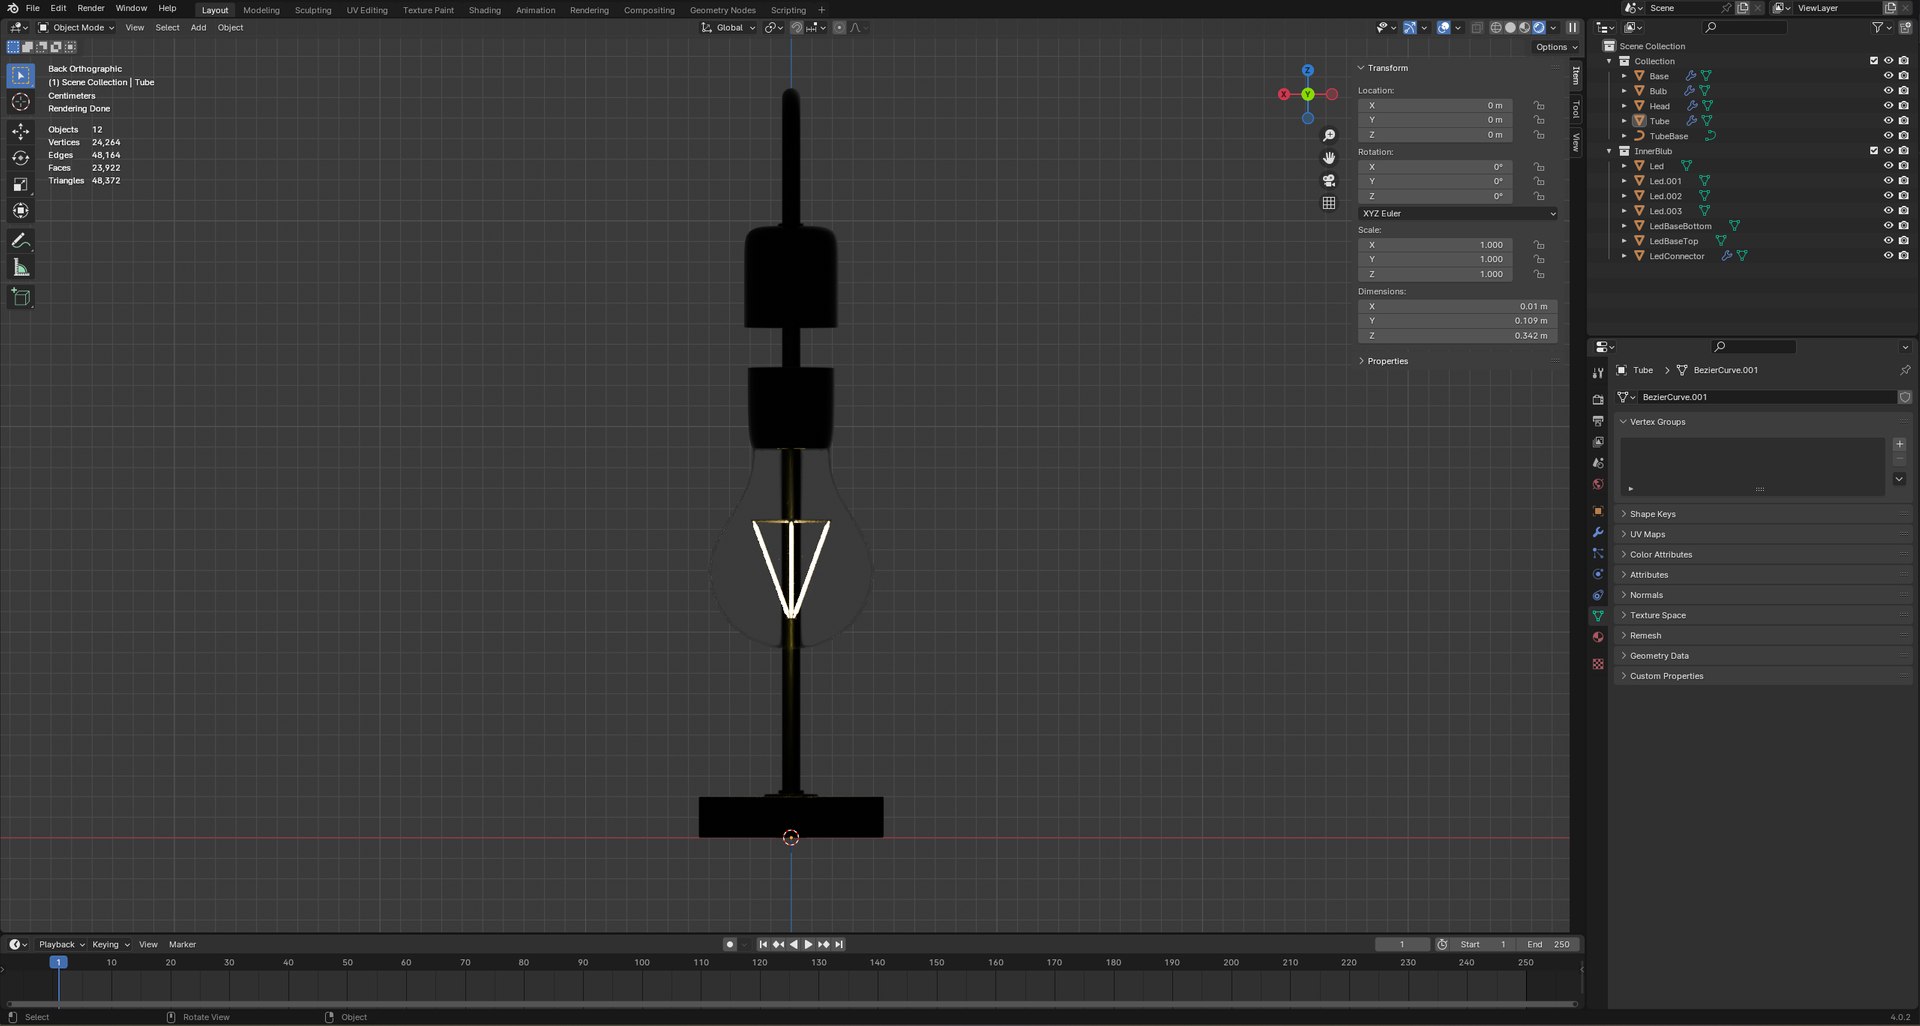Open the Scene properties tab
This screenshot has width=1920, height=1026.
coord(1598,463)
